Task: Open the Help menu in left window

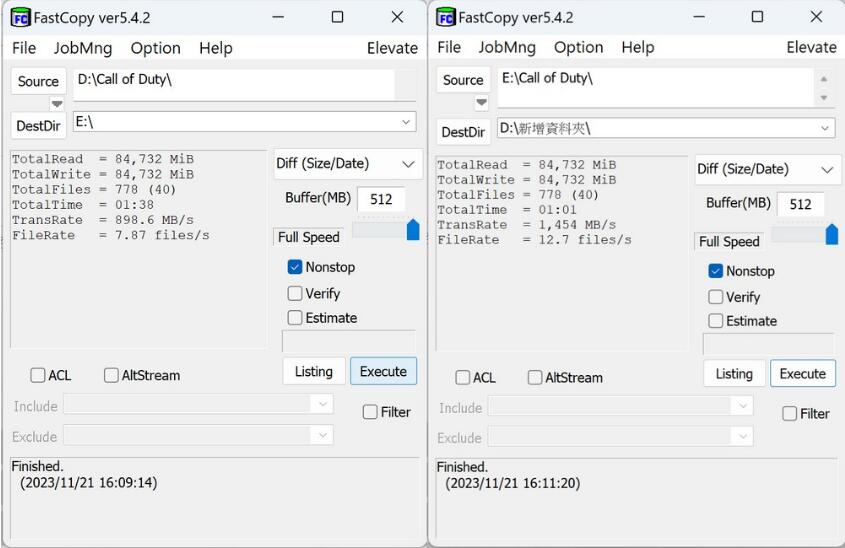Action: pos(216,48)
